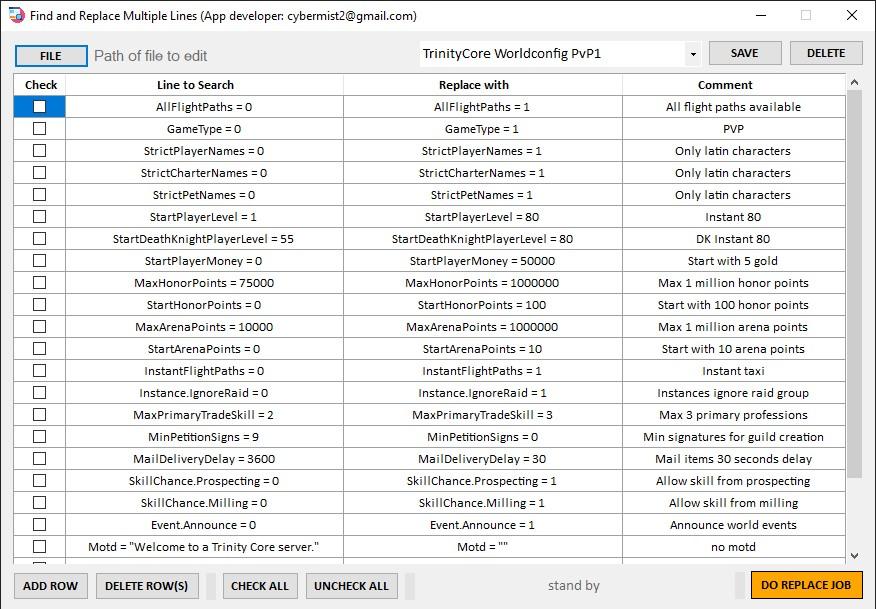
Task: Click ADD ROW to insert a new rule
Action: (x=50, y=585)
